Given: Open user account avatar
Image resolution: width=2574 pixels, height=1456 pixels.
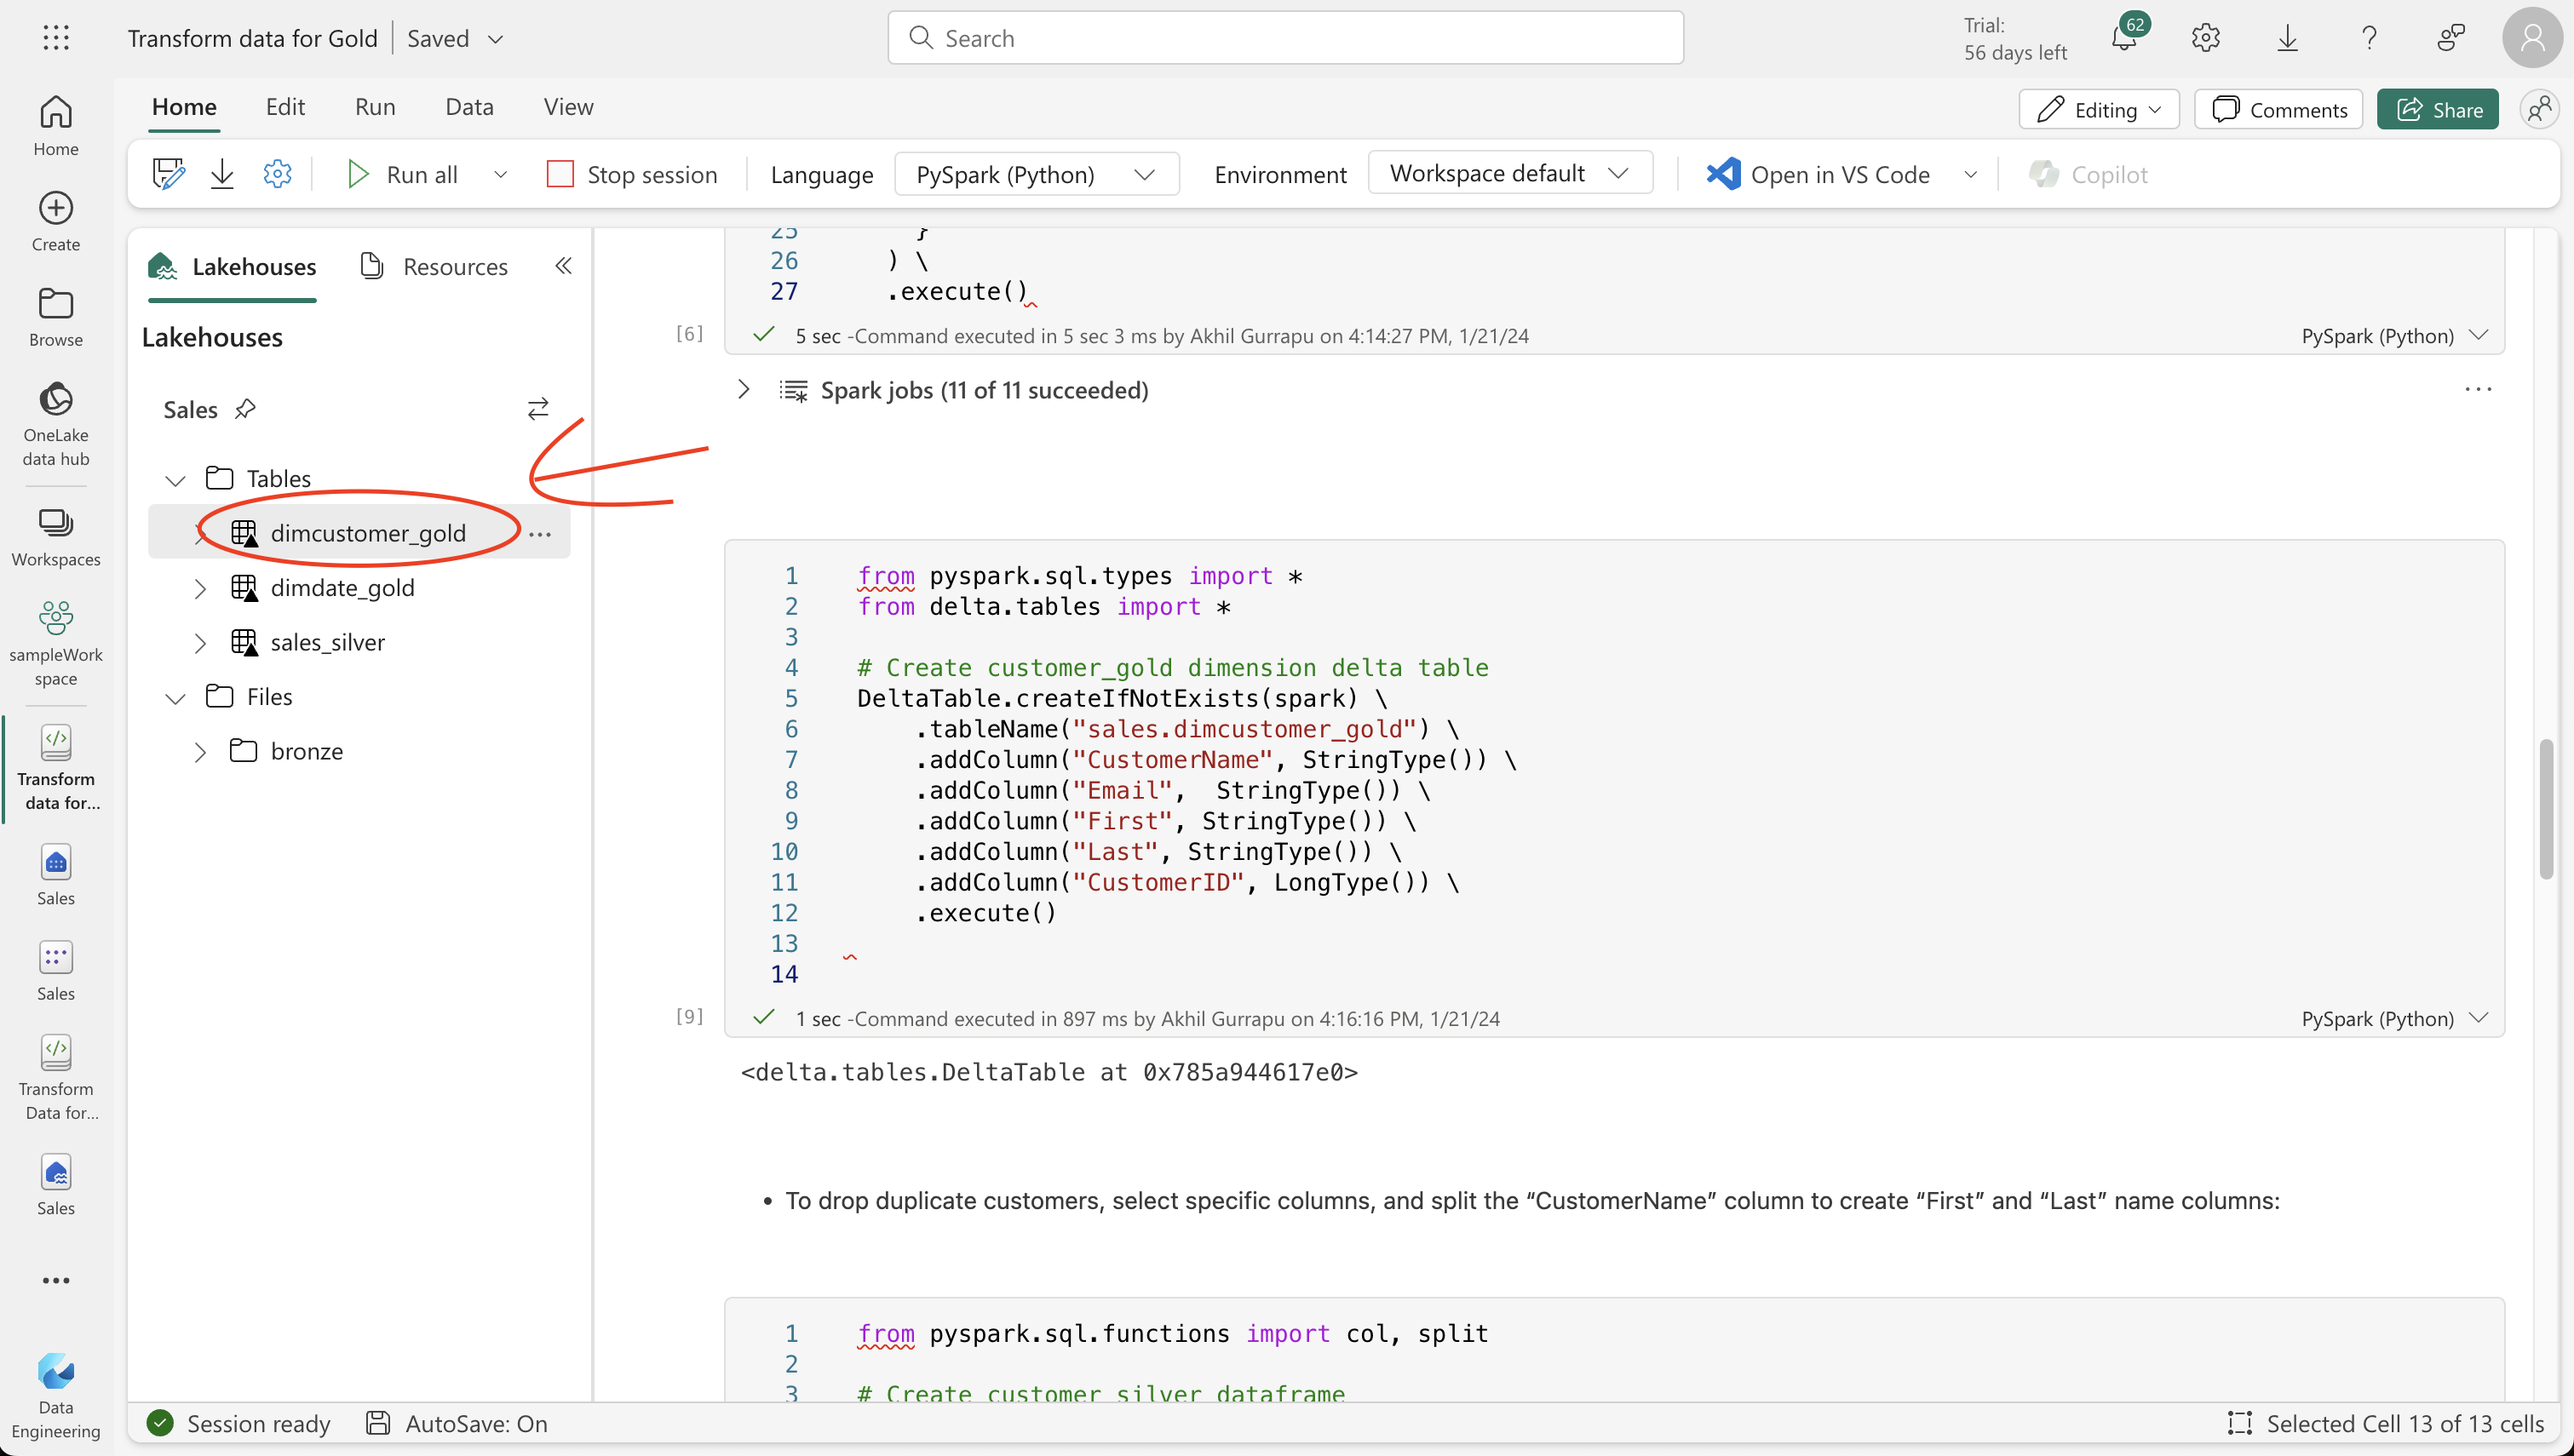Looking at the screenshot, I should click(x=2532, y=38).
